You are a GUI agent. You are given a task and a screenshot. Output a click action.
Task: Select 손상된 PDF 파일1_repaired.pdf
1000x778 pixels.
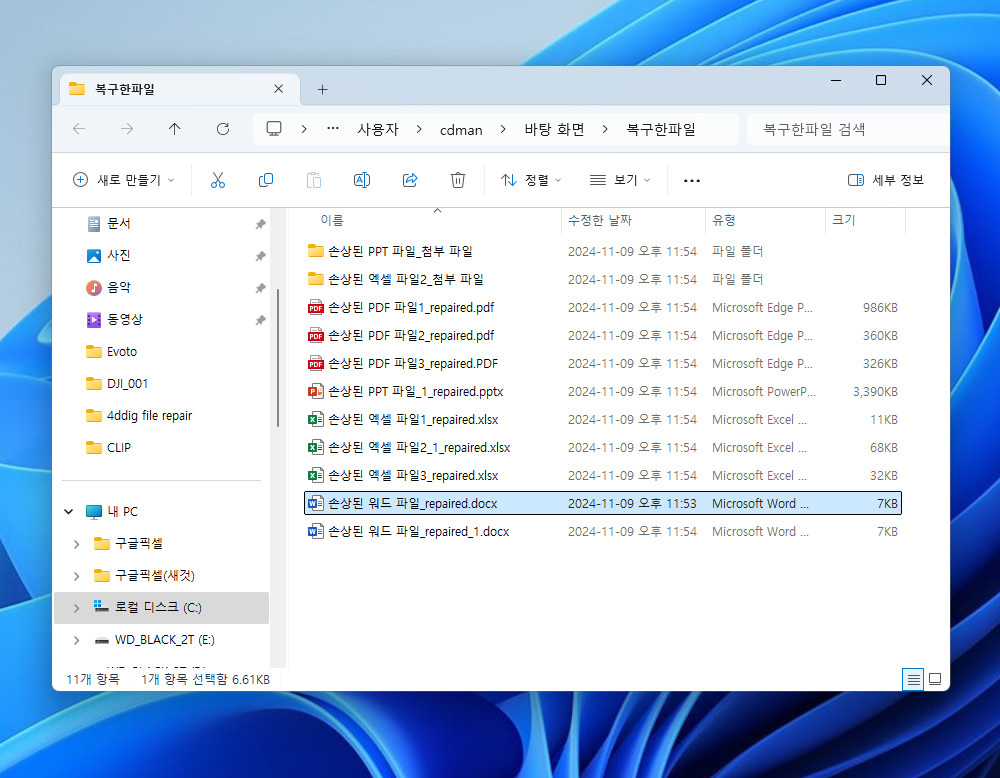[603, 307]
